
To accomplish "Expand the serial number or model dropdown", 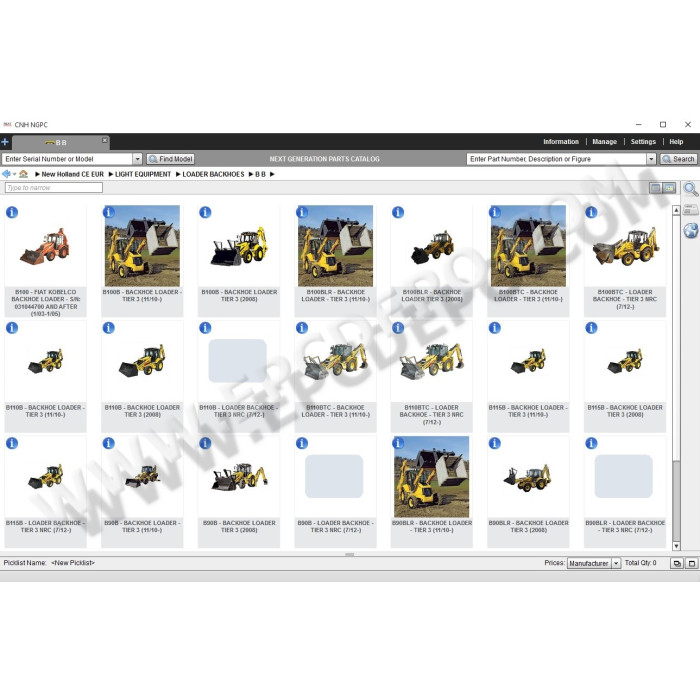I will (138, 159).
